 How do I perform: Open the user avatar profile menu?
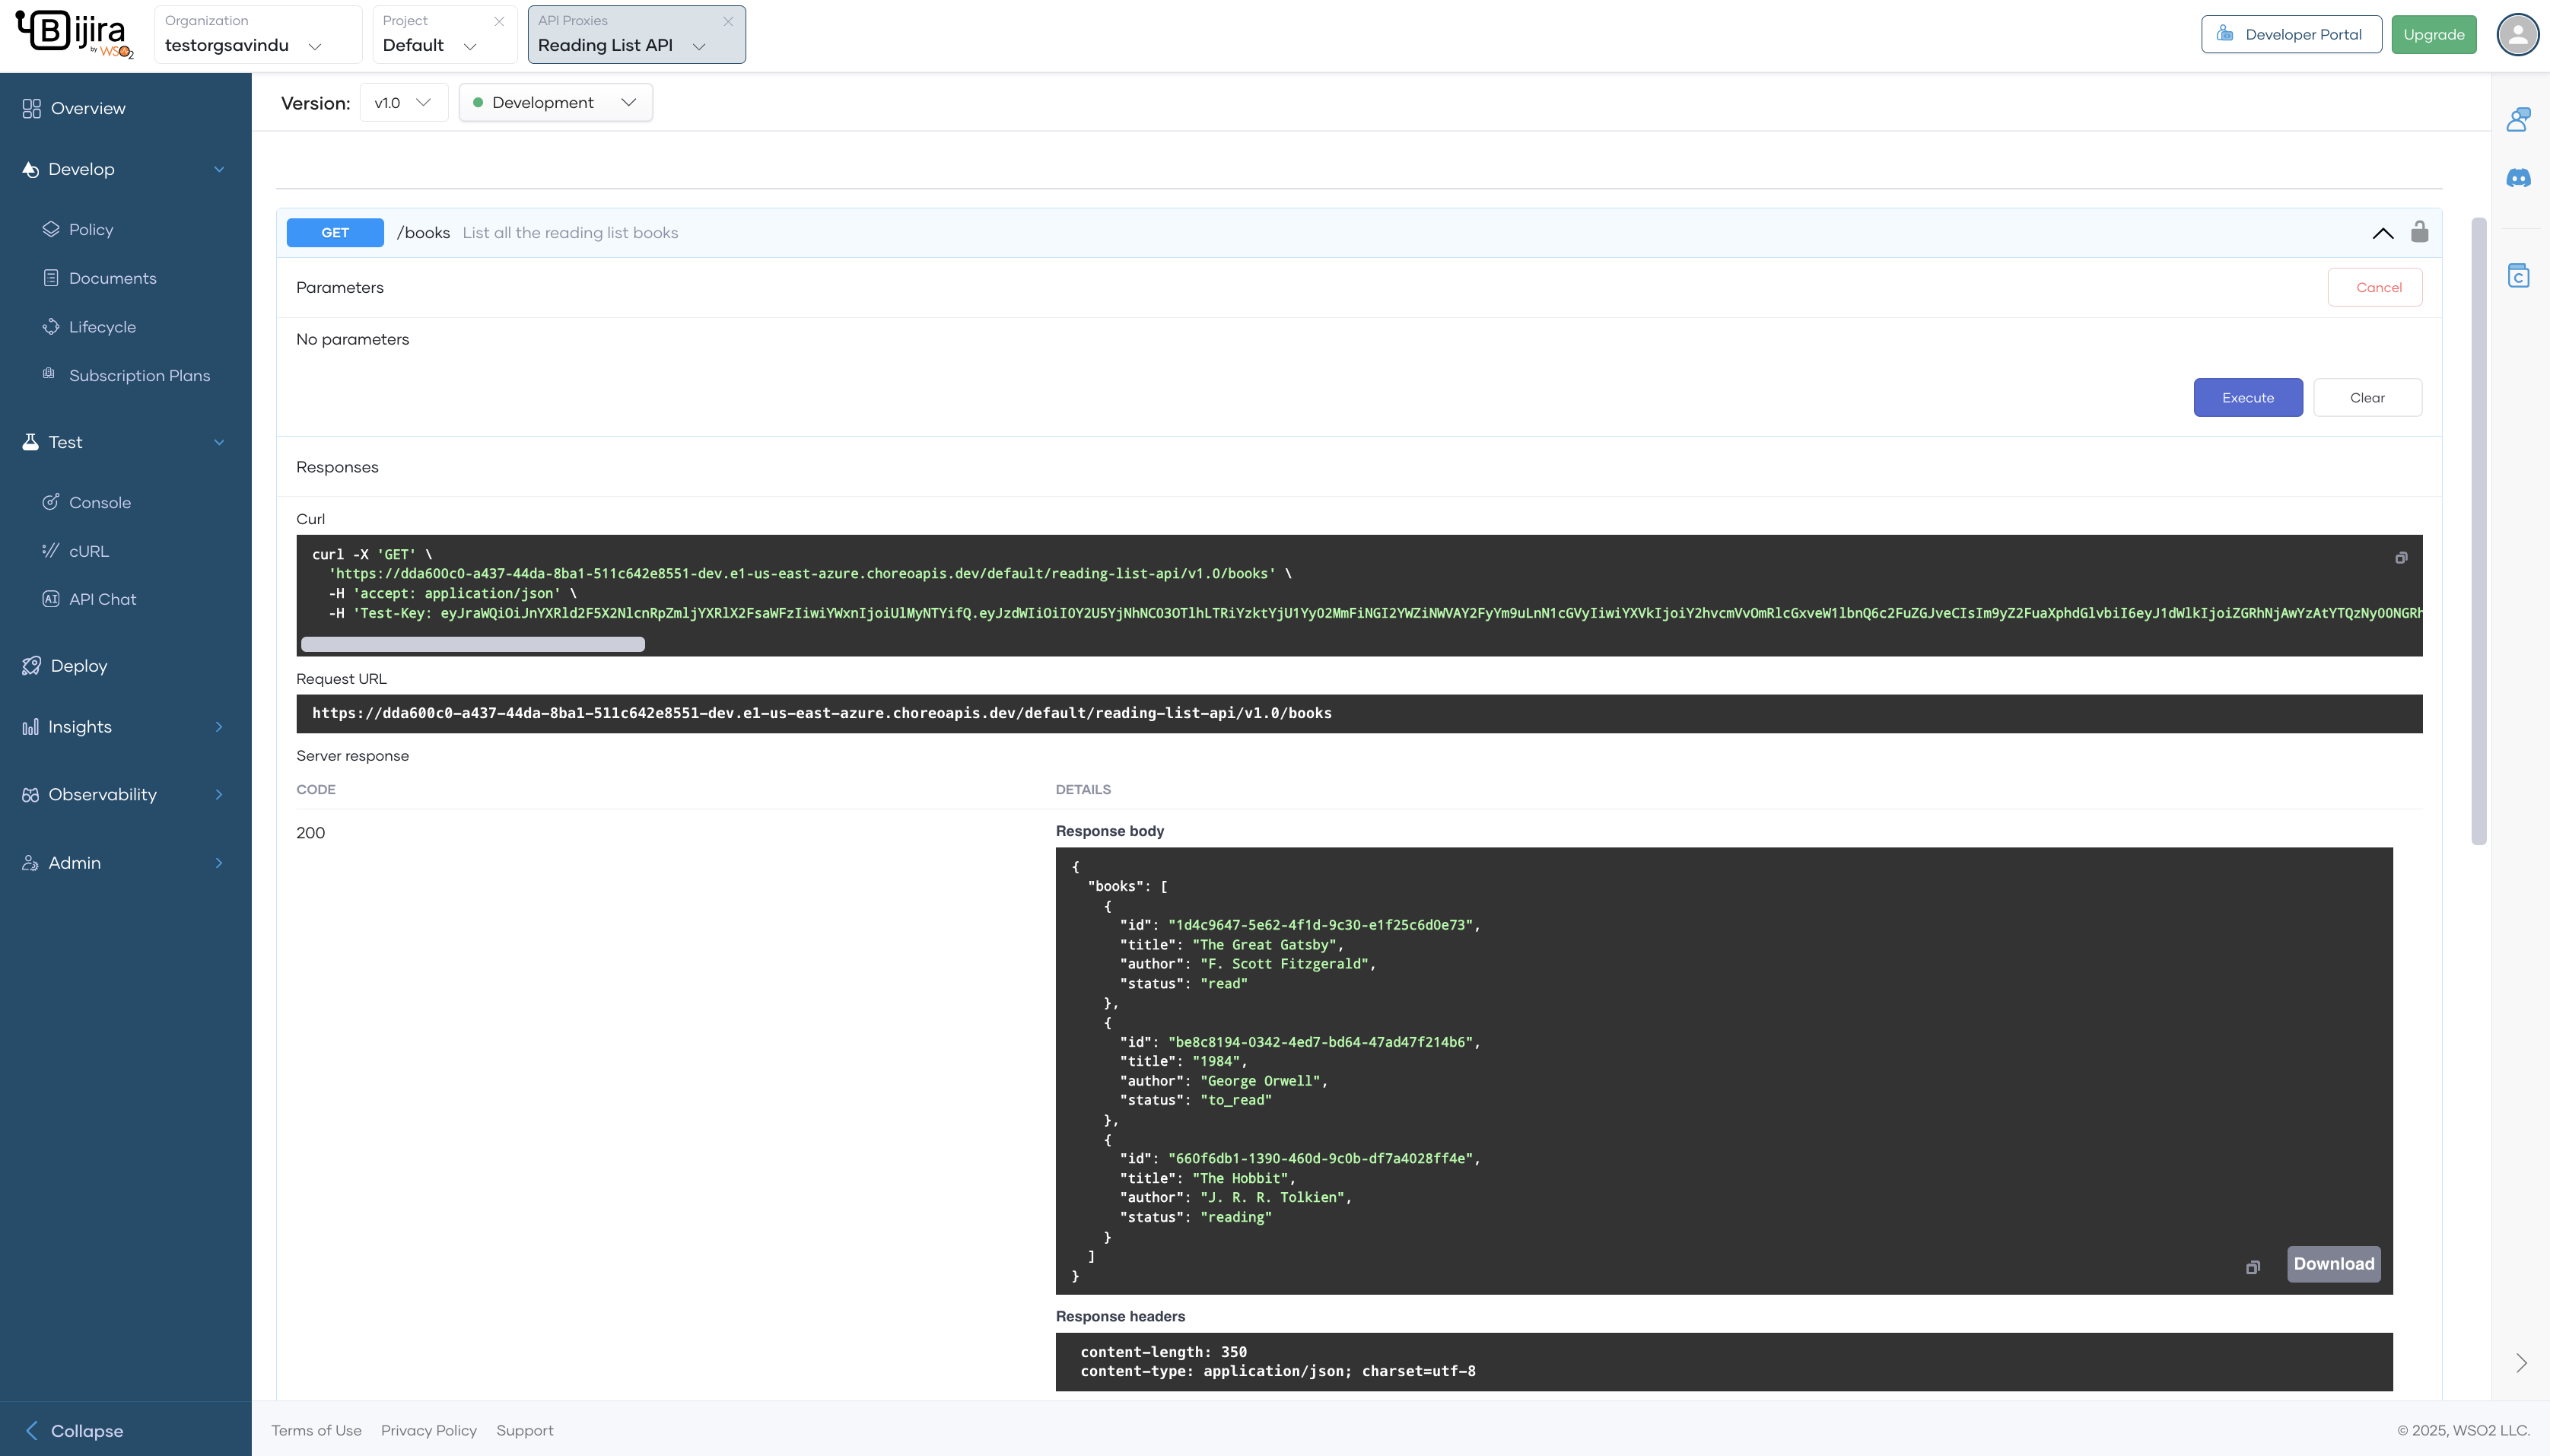point(2517,35)
